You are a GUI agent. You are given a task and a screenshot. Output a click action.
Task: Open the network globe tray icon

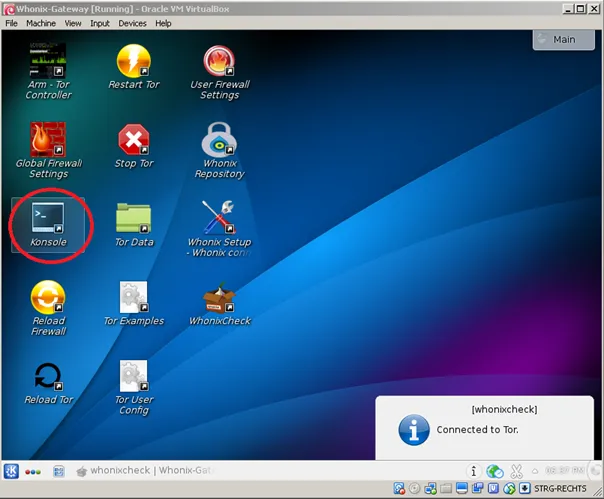pyautogui.click(x=495, y=471)
